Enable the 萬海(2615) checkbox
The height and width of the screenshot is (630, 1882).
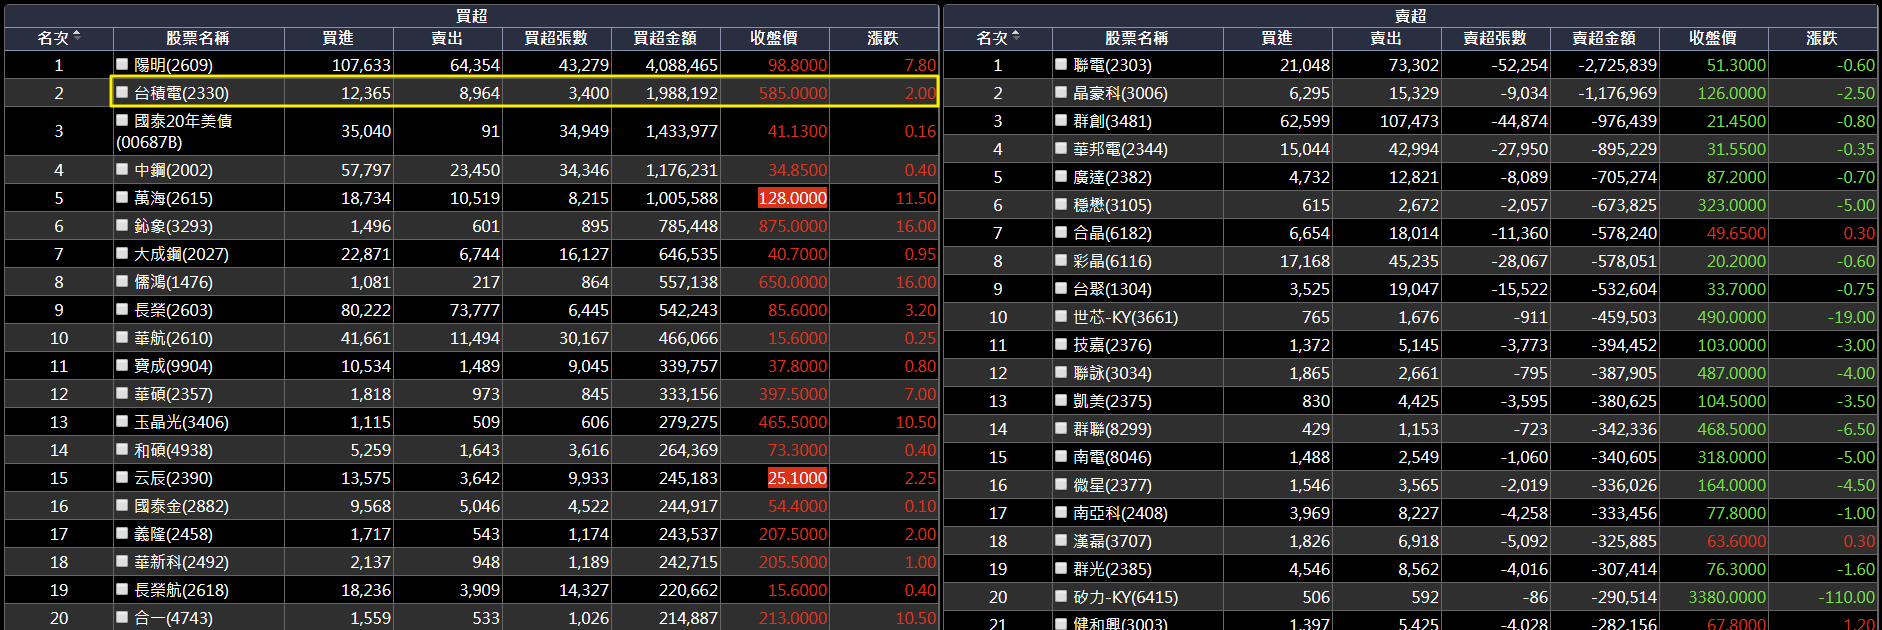click(x=122, y=197)
